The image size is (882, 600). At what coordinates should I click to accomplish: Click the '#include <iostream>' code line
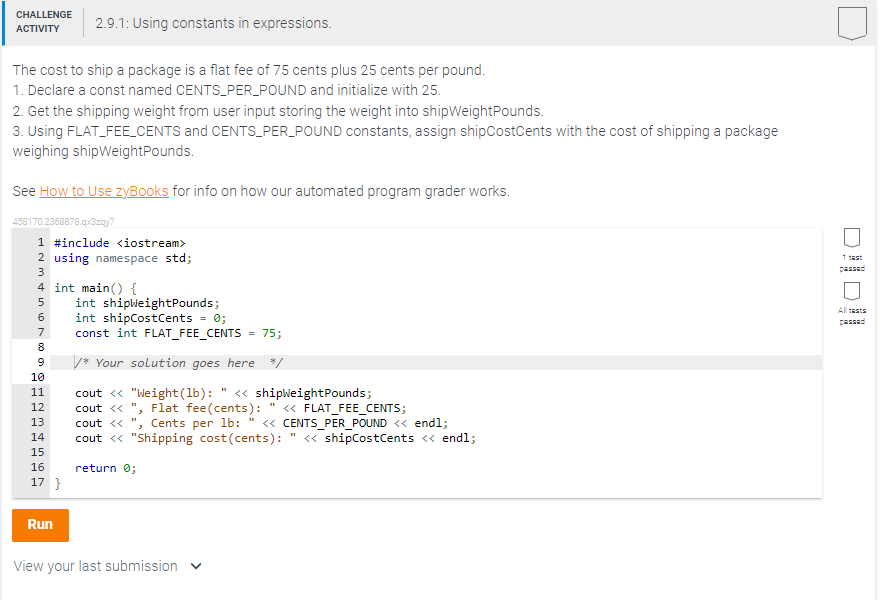tap(120, 243)
